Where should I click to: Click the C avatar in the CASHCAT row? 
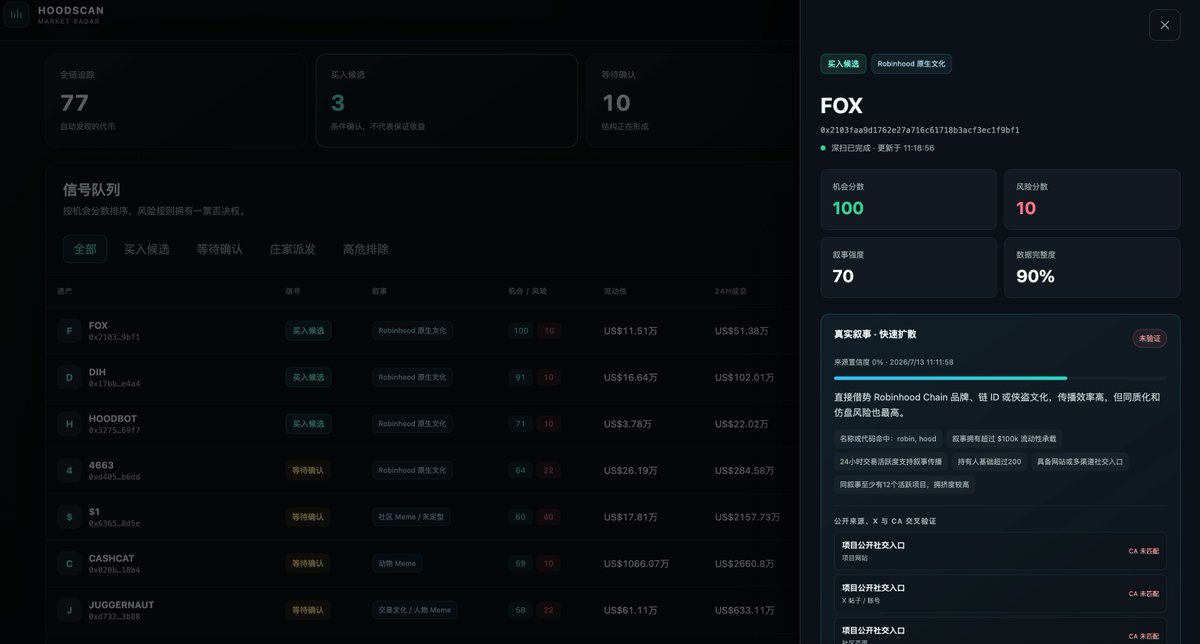[69, 563]
